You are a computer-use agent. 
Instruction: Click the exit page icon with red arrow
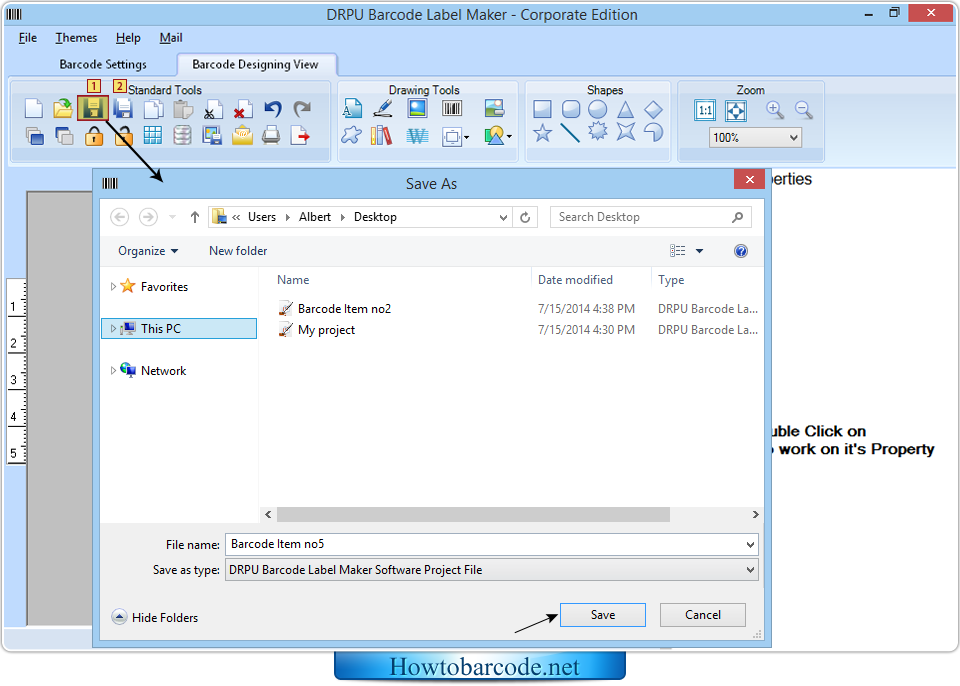point(300,135)
